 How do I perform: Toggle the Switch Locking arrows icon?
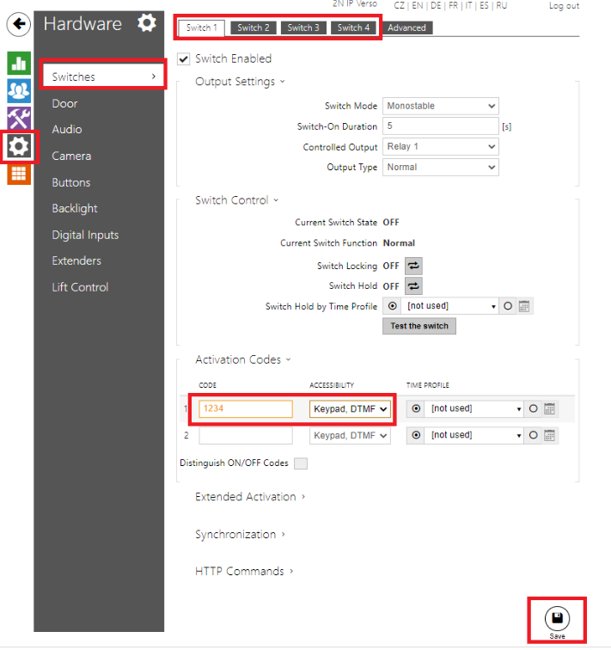[x=413, y=266]
